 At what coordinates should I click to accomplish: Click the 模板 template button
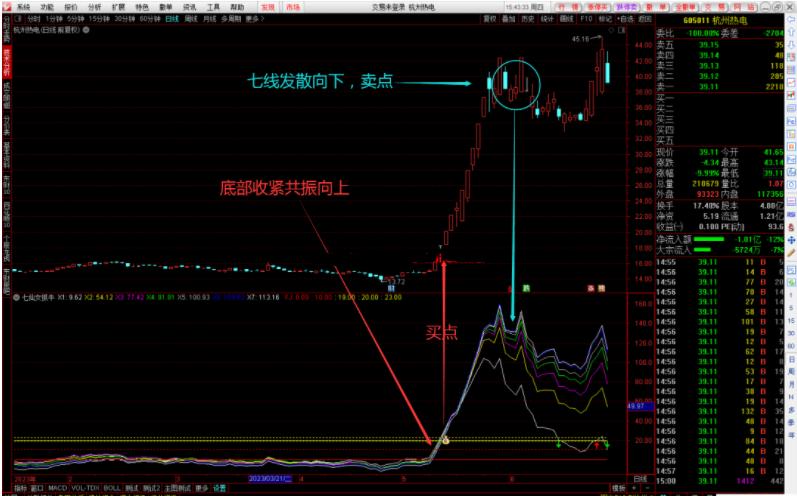619,488
